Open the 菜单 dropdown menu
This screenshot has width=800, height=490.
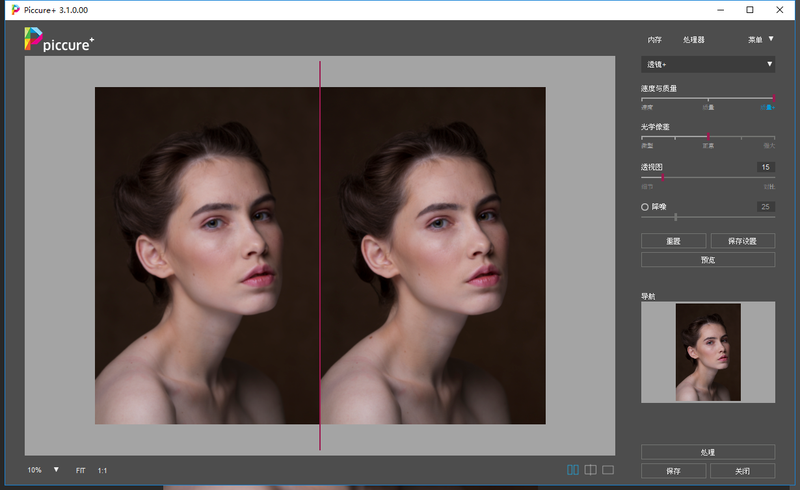click(x=761, y=40)
